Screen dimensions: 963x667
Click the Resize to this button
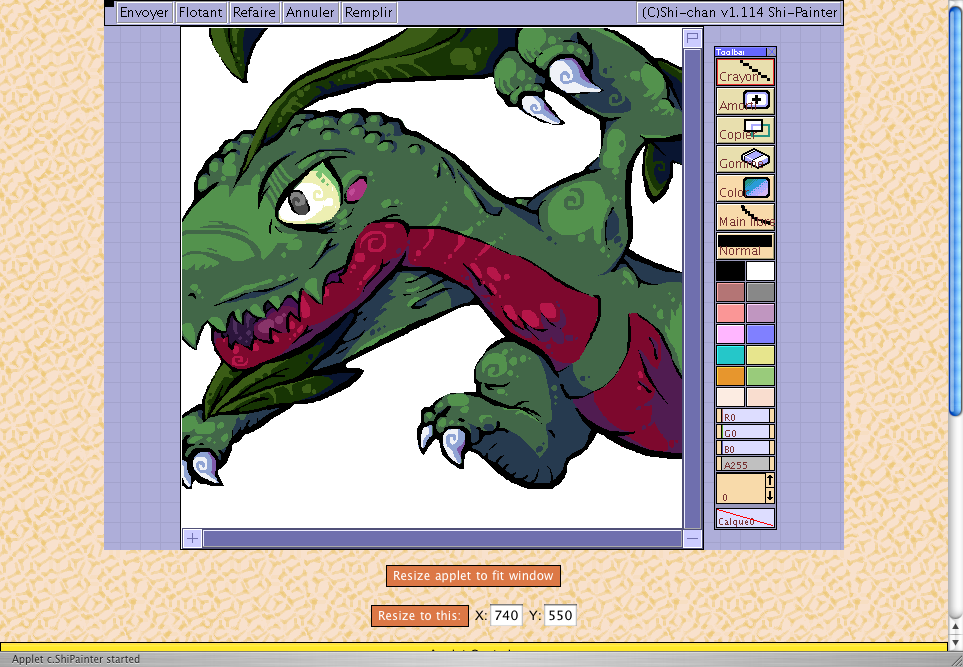(x=419, y=615)
